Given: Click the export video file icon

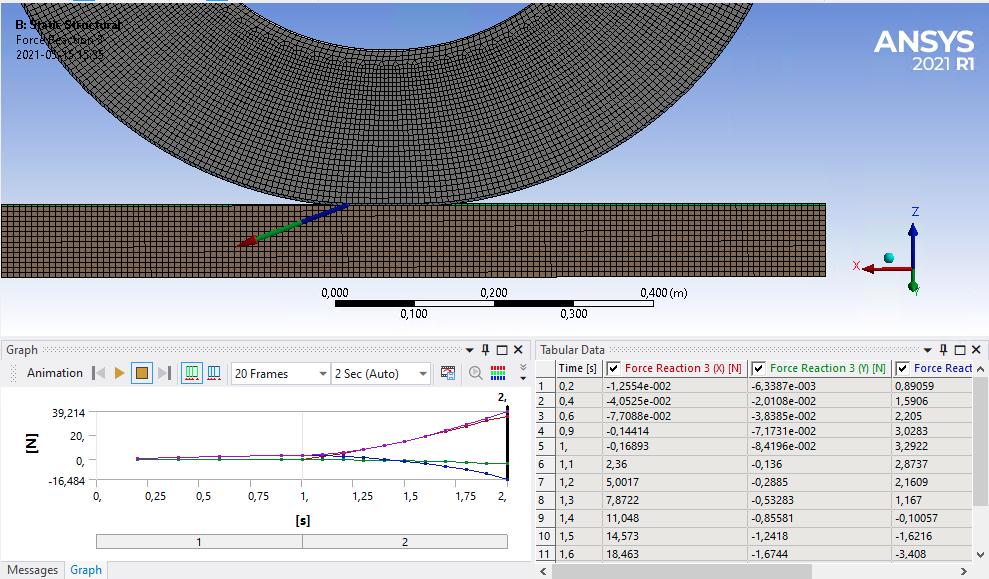Looking at the screenshot, I should (x=448, y=373).
